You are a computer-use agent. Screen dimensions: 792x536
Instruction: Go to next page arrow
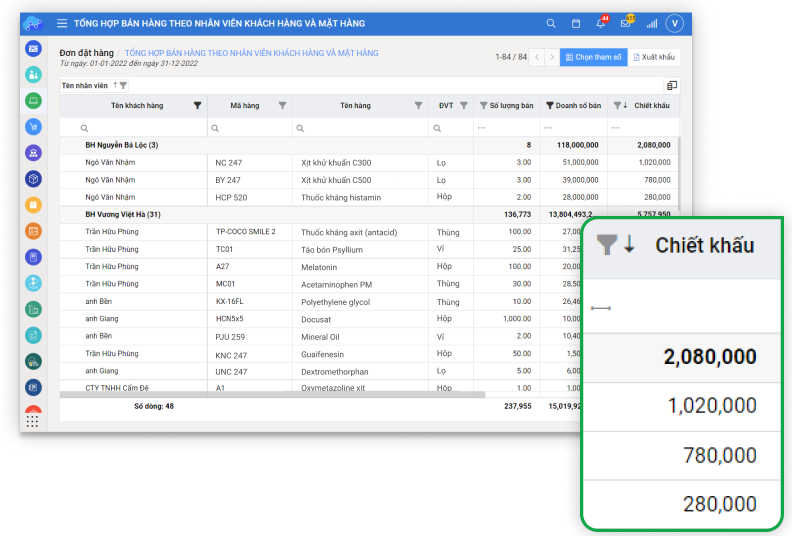coord(551,57)
